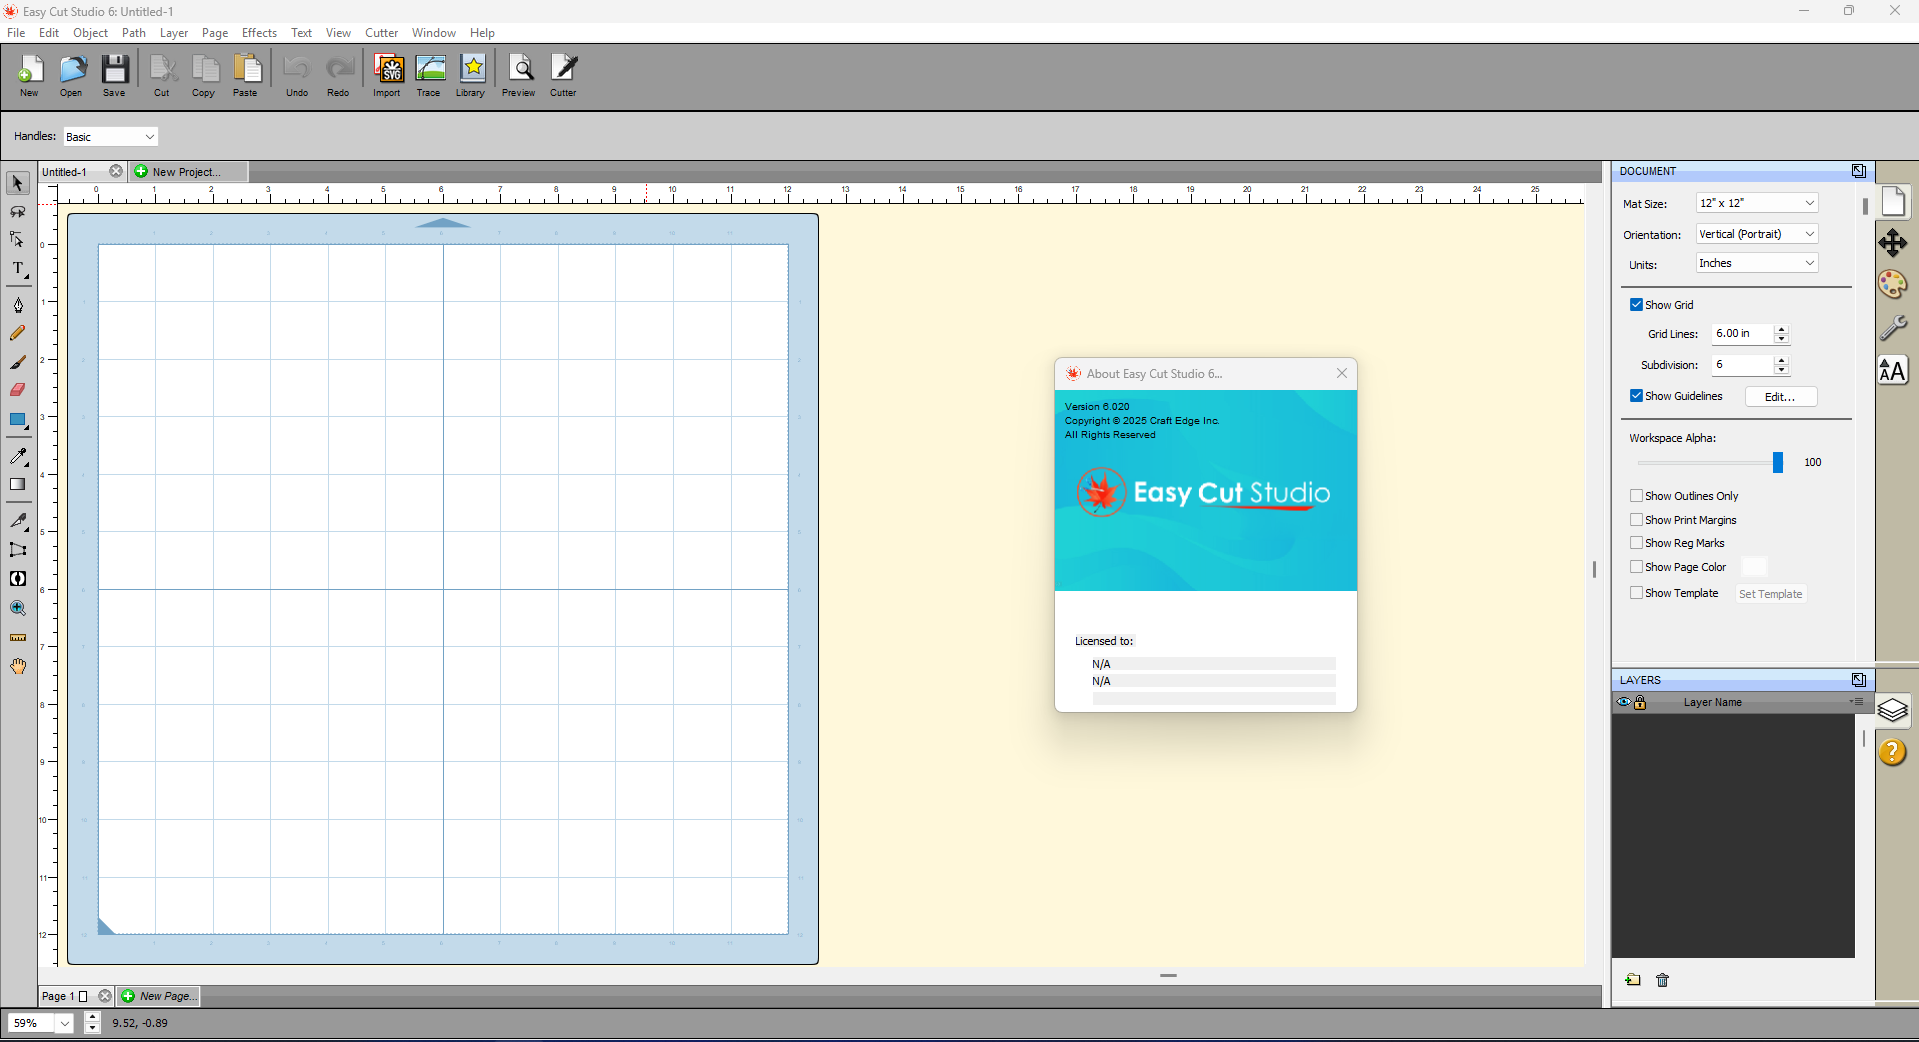Save the project with the Save icon
Viewport: 1919px width, 1042px height.
[x=114, y=76]
